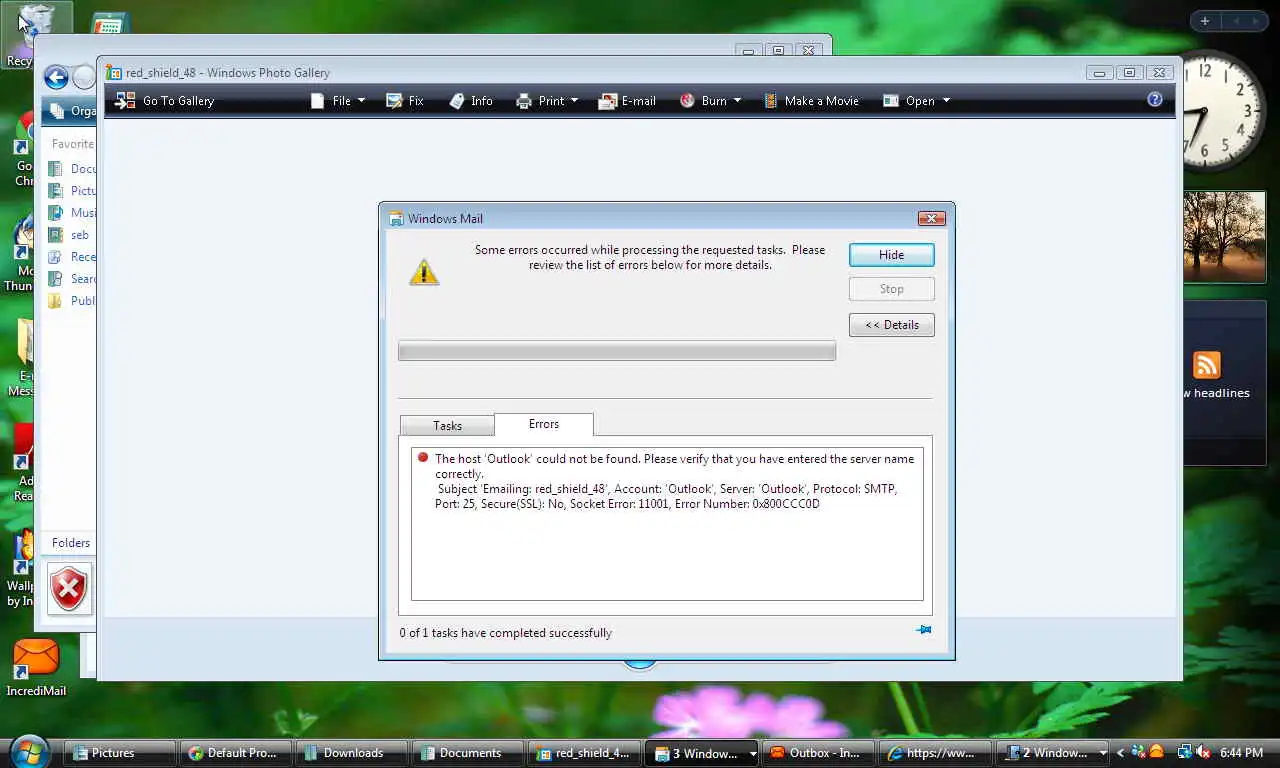This screenshot has width=1280, height=768.
Task: Select seb in Explorer favorites
Action: point(69,235)
